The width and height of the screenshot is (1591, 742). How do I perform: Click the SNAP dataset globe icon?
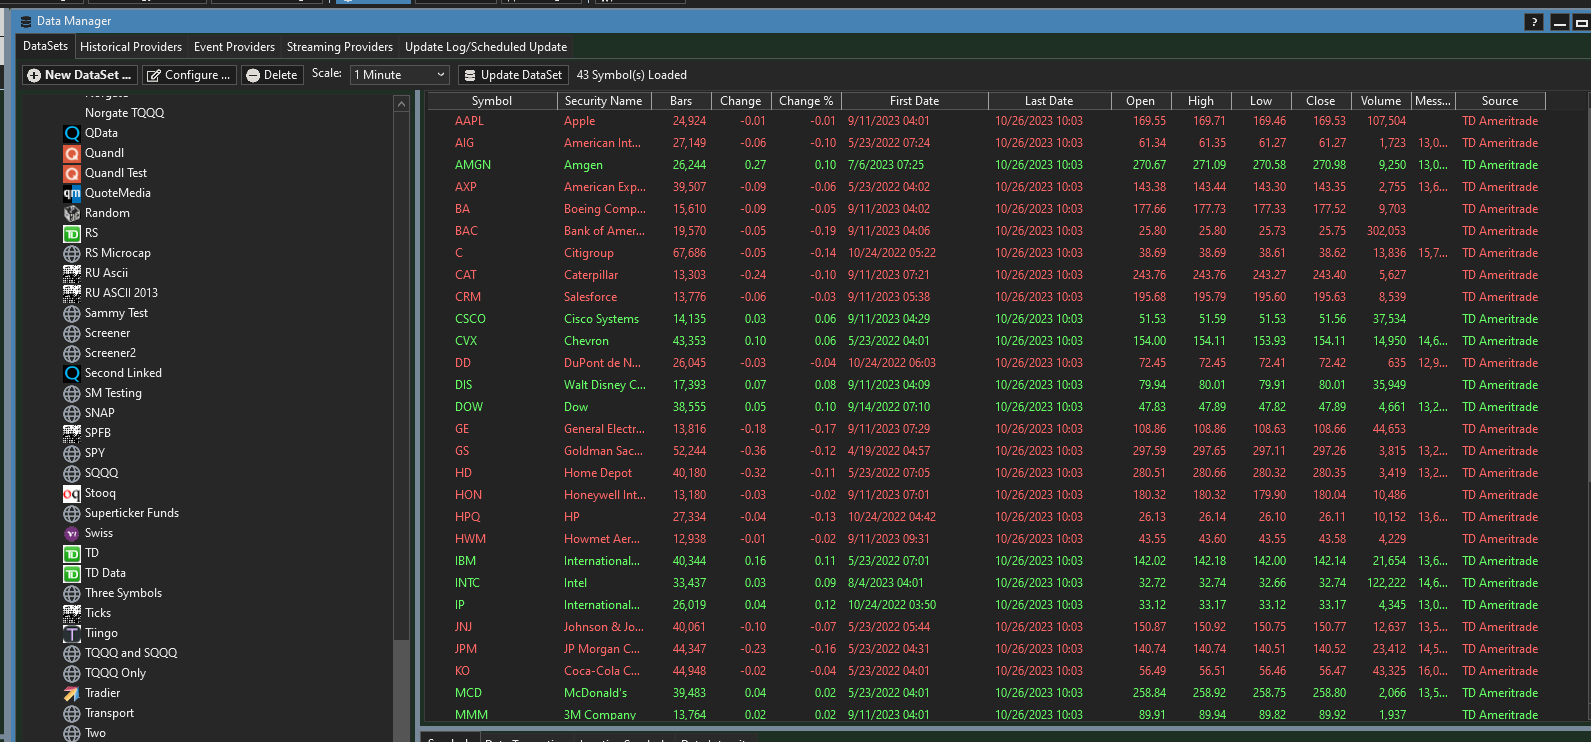[72, 413]
